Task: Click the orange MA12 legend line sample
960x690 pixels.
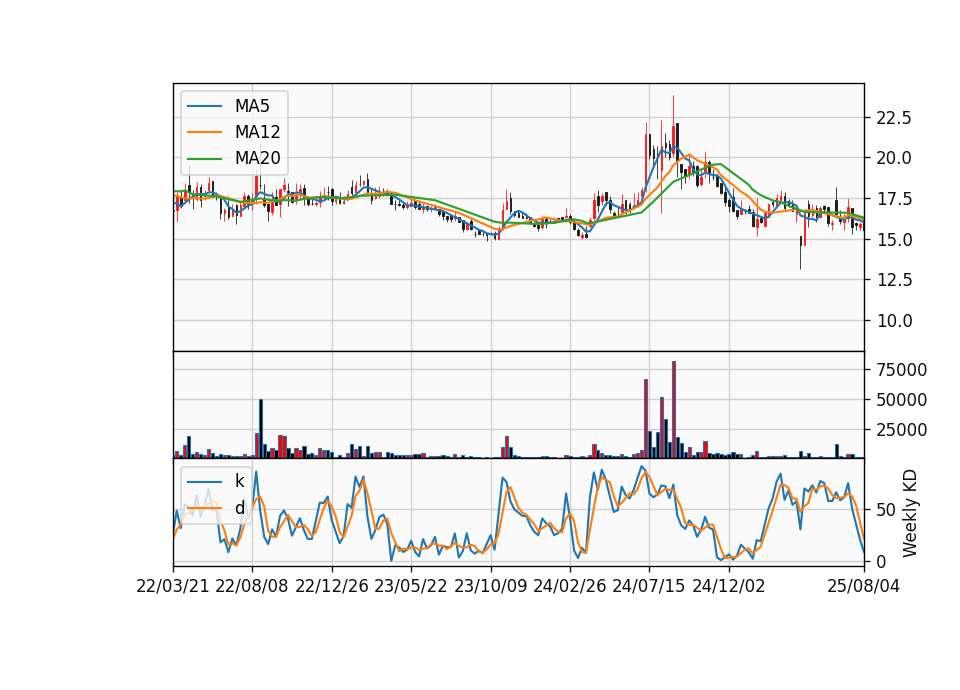Action: pyautogui.click(x=204, y=132)
